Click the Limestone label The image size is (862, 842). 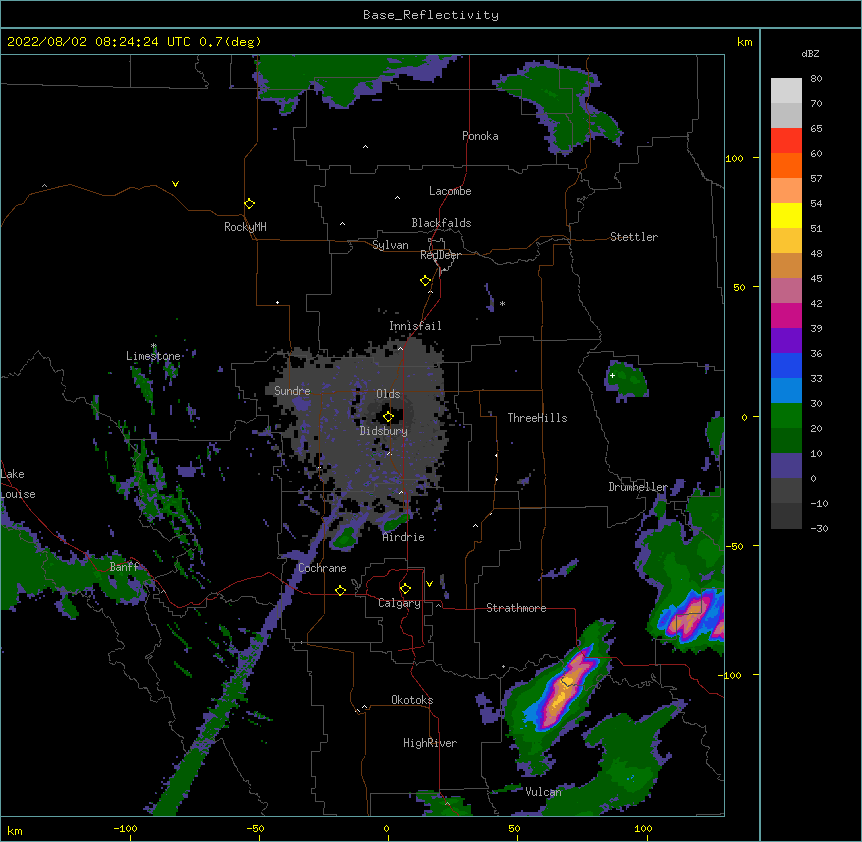click(153, 356)
